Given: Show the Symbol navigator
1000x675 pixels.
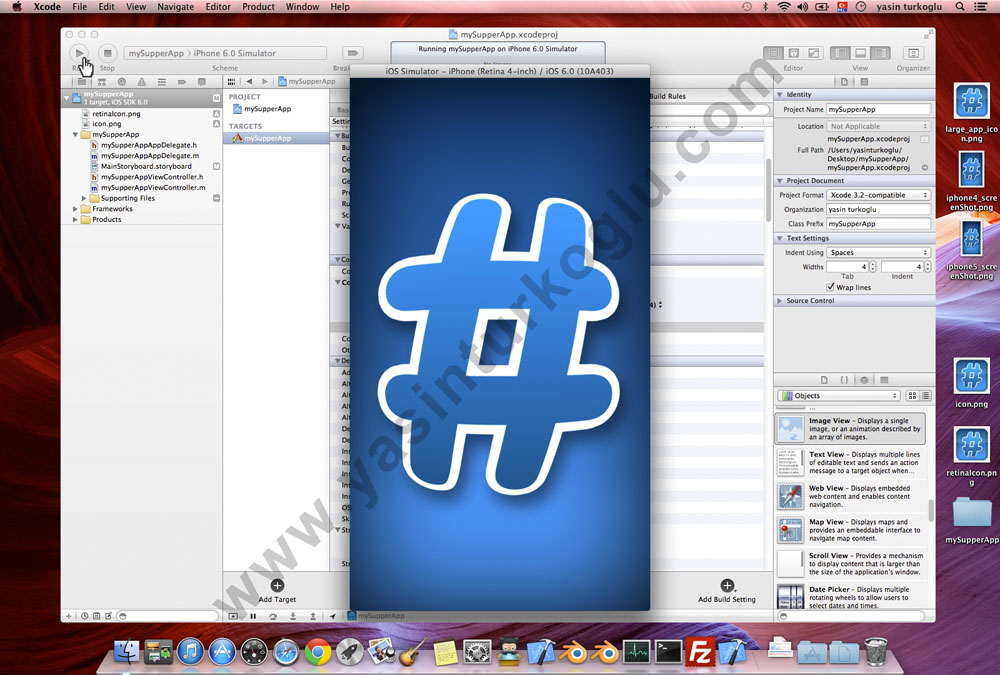Looking at the screenshot, I should [x=101, y=82].
